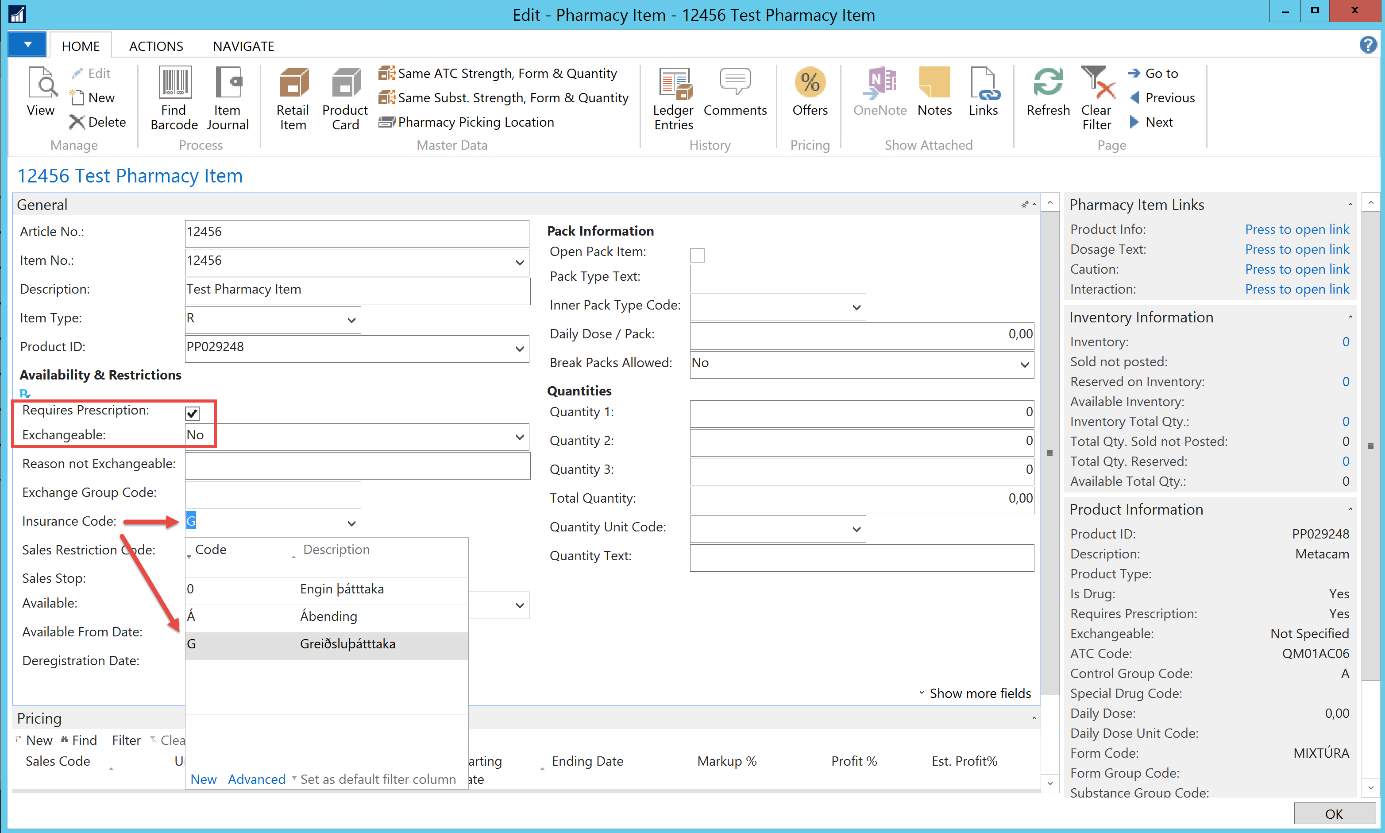Switch to the NAVIGATE ribbon tab

coord(243,46)
